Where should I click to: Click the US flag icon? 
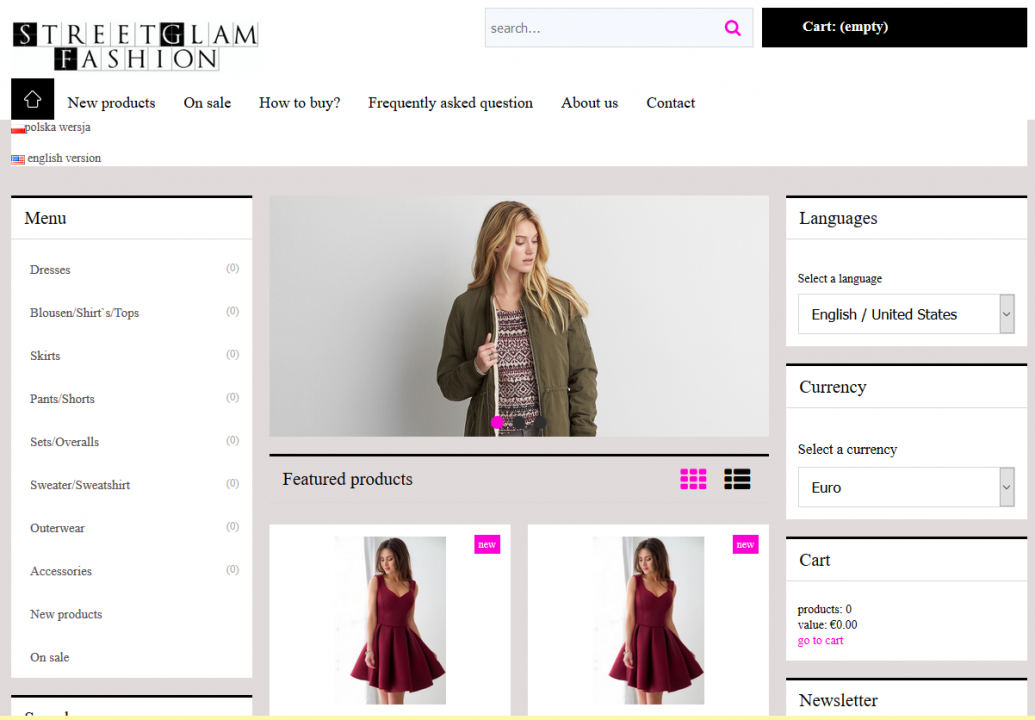pyautogui.click(x=18, y=159)
